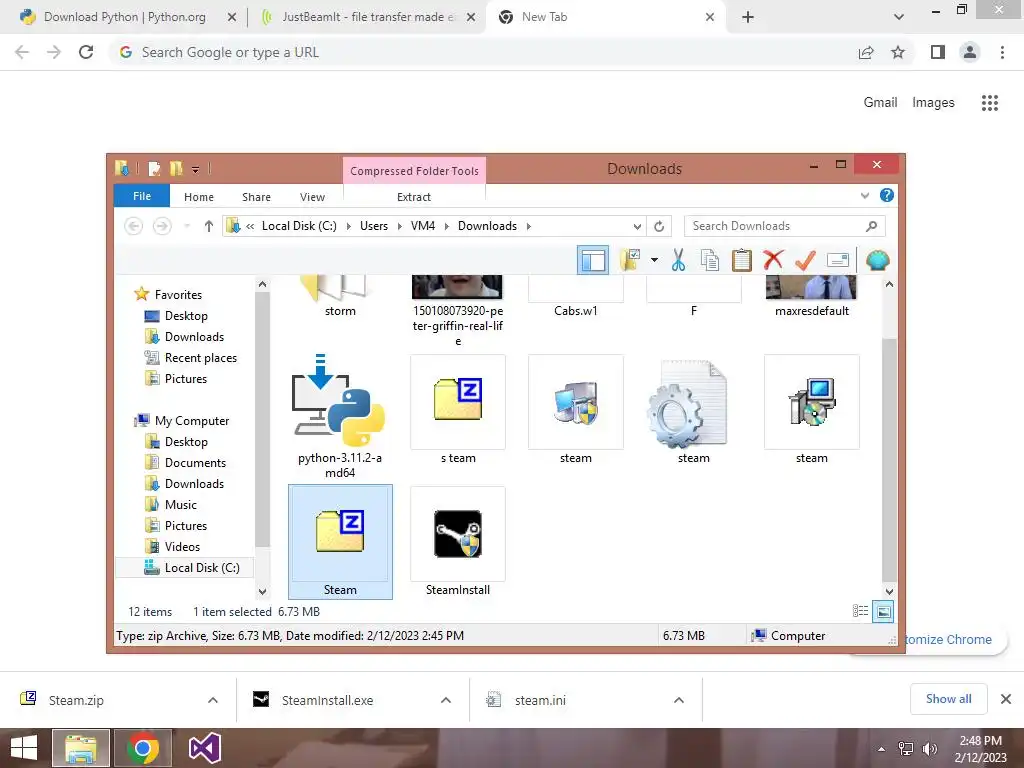Click the Copy icon in Explorer toolbar
1024x768 pixels.
709,260
